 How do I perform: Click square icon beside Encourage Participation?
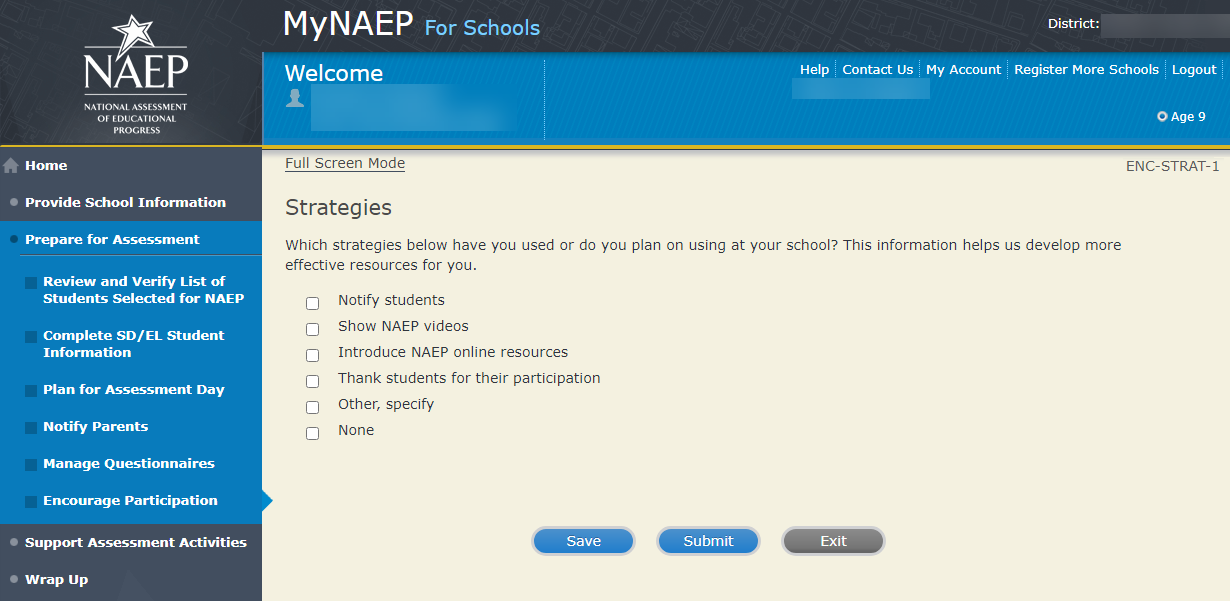31,502
